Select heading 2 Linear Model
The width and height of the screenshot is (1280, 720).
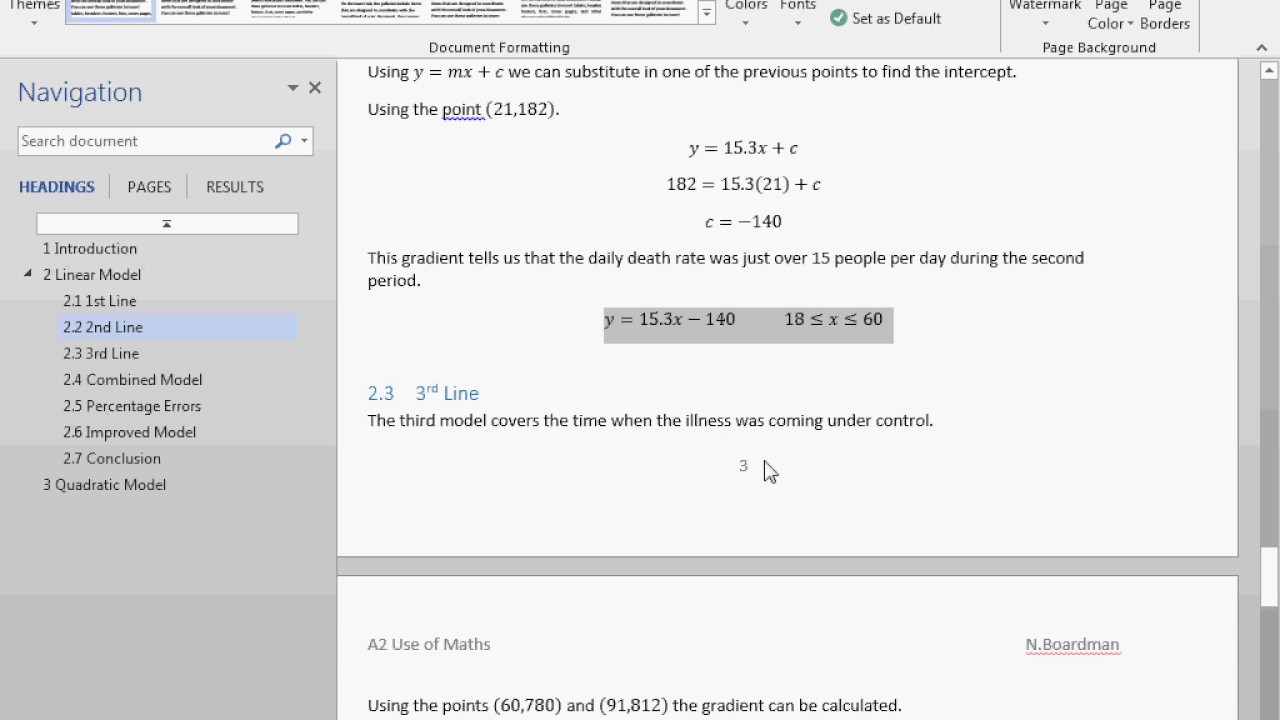click(92, 274)
